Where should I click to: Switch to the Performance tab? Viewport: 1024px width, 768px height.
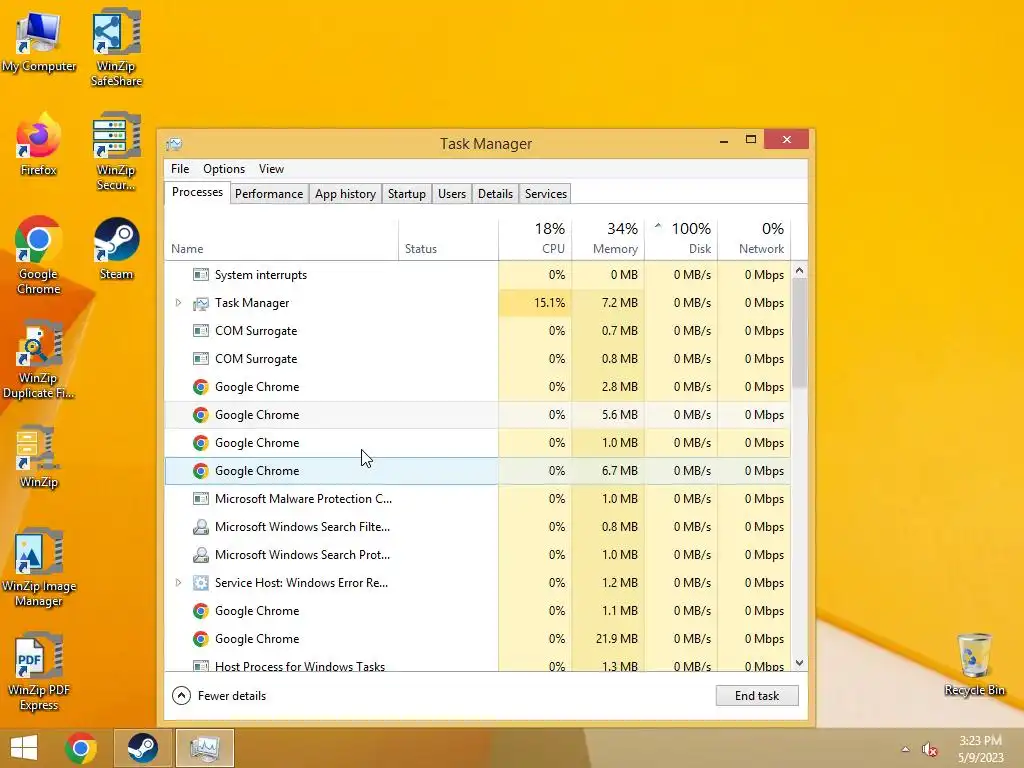(269, 194)
